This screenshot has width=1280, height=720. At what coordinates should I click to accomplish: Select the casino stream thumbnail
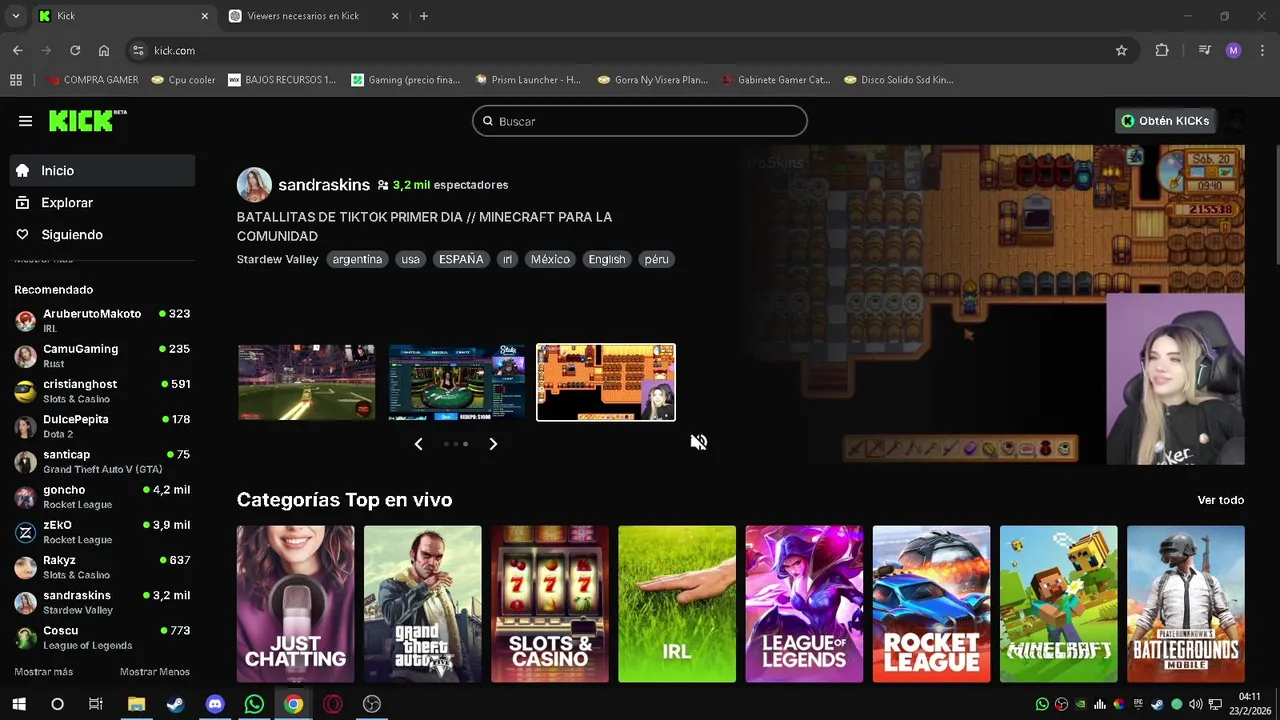click(457, 383)
